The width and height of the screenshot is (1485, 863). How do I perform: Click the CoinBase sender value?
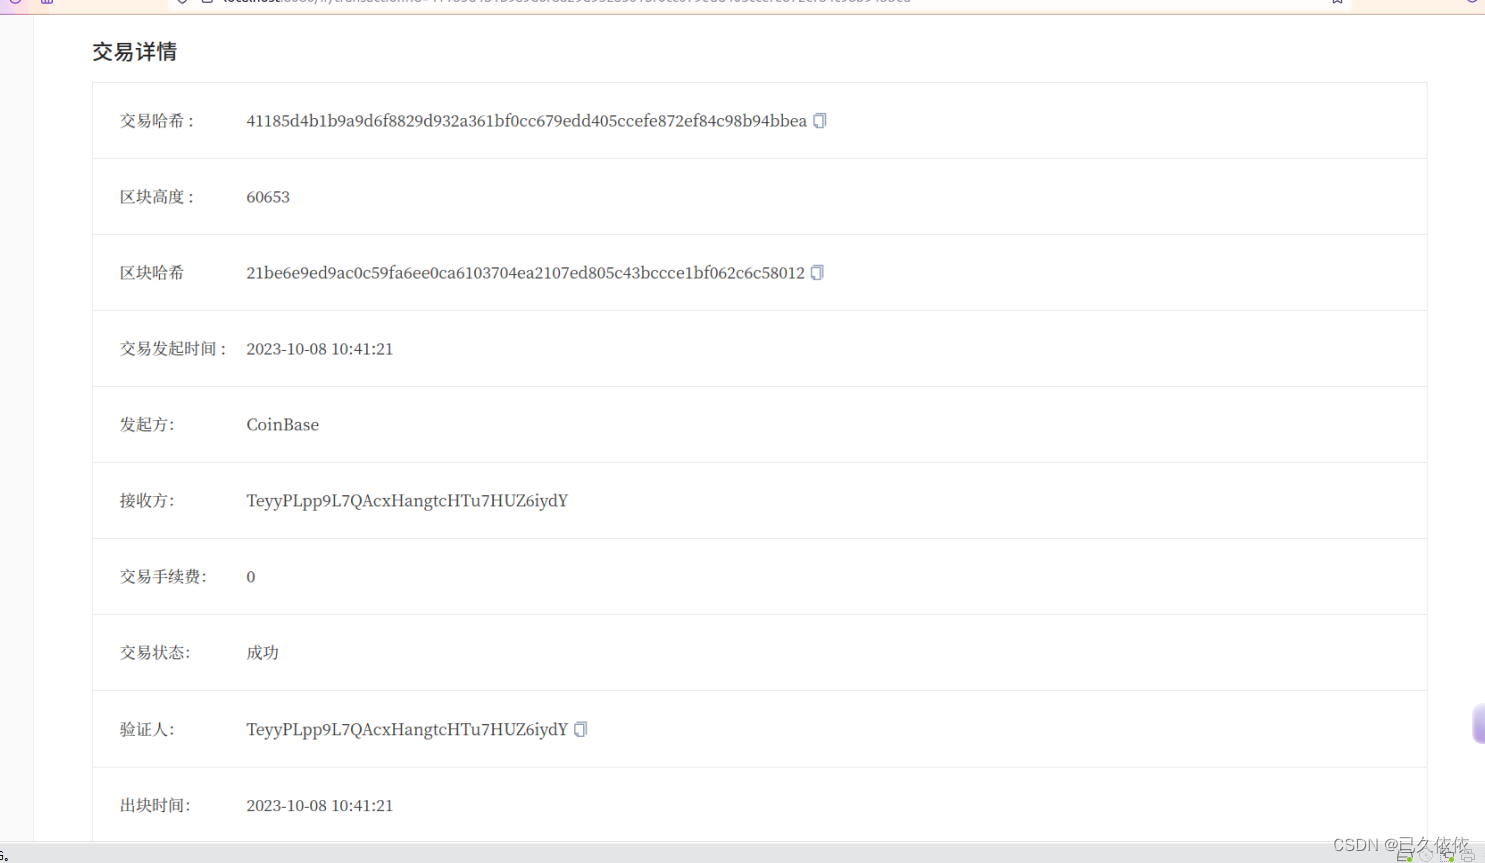click(x=283, y=425)
